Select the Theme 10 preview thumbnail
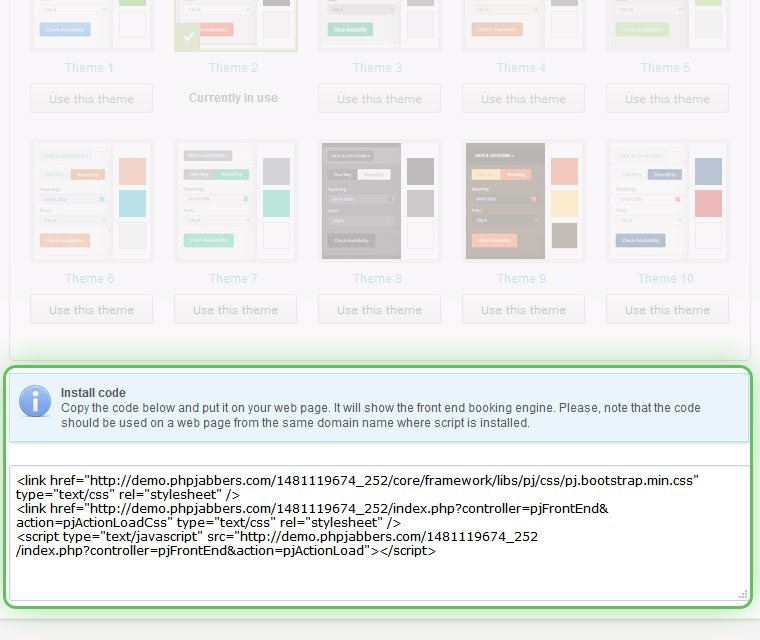 [667, 201]
